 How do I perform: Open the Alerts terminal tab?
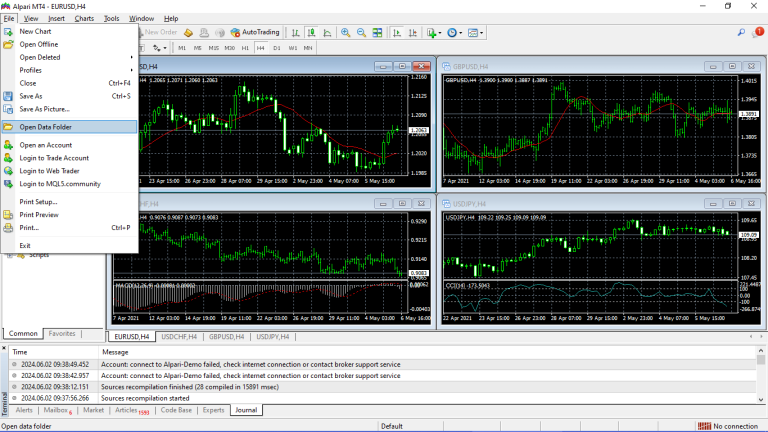point(24,410)
